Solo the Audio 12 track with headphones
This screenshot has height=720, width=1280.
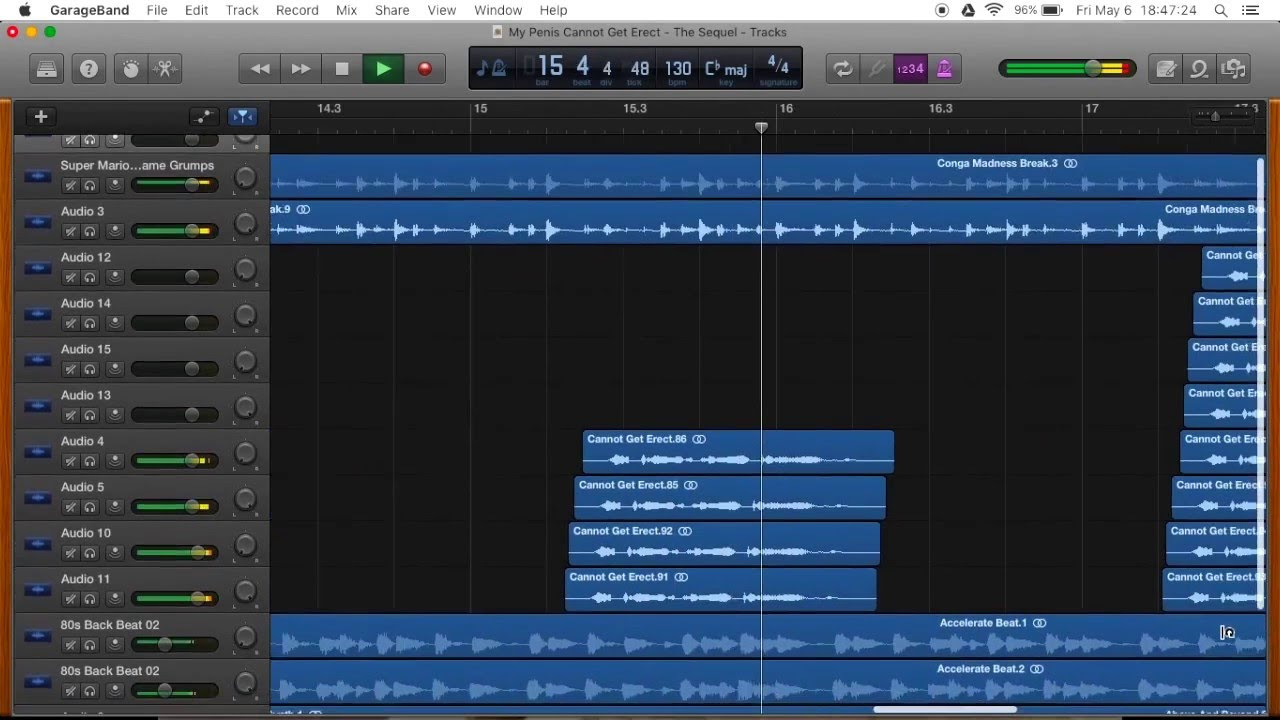pos(90,277)
